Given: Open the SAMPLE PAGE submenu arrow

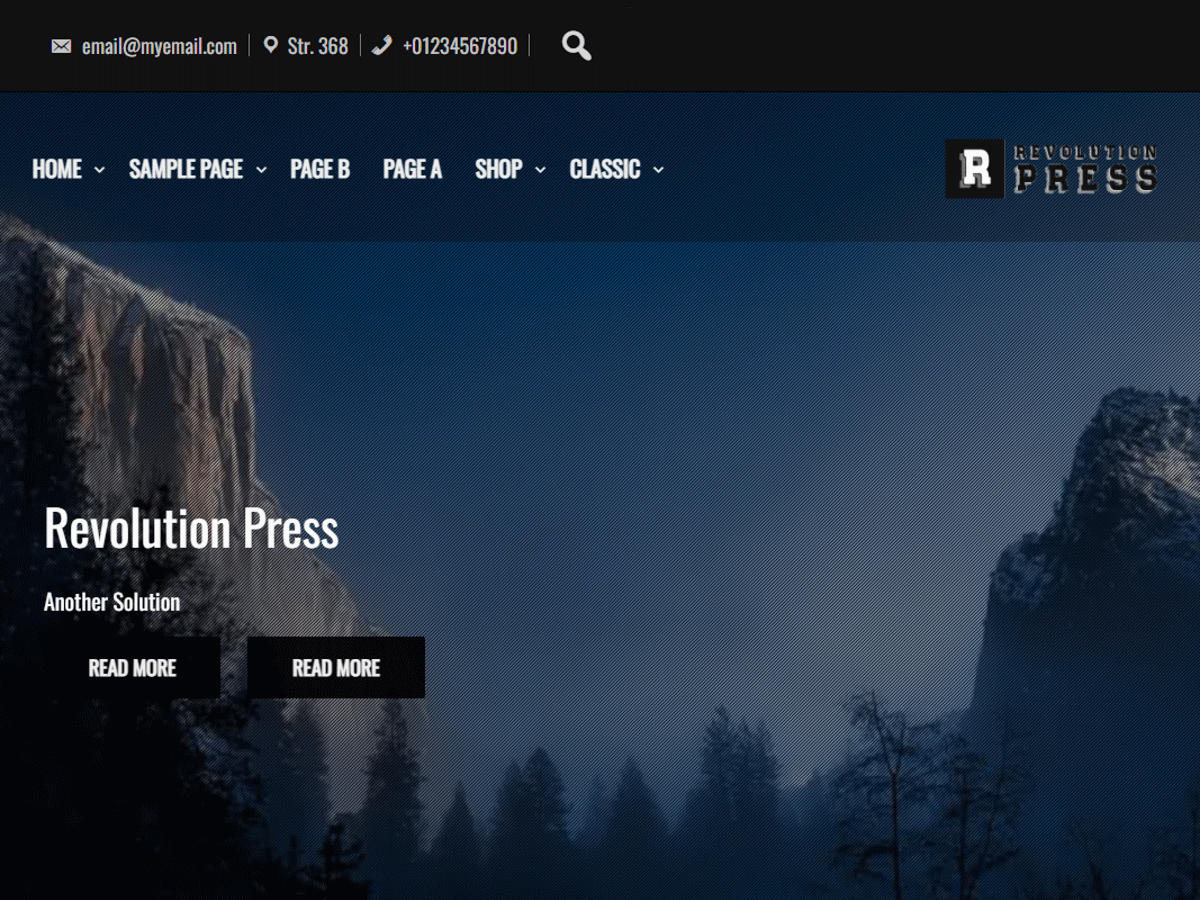Looking at the screenshot, I should [261, 170].
